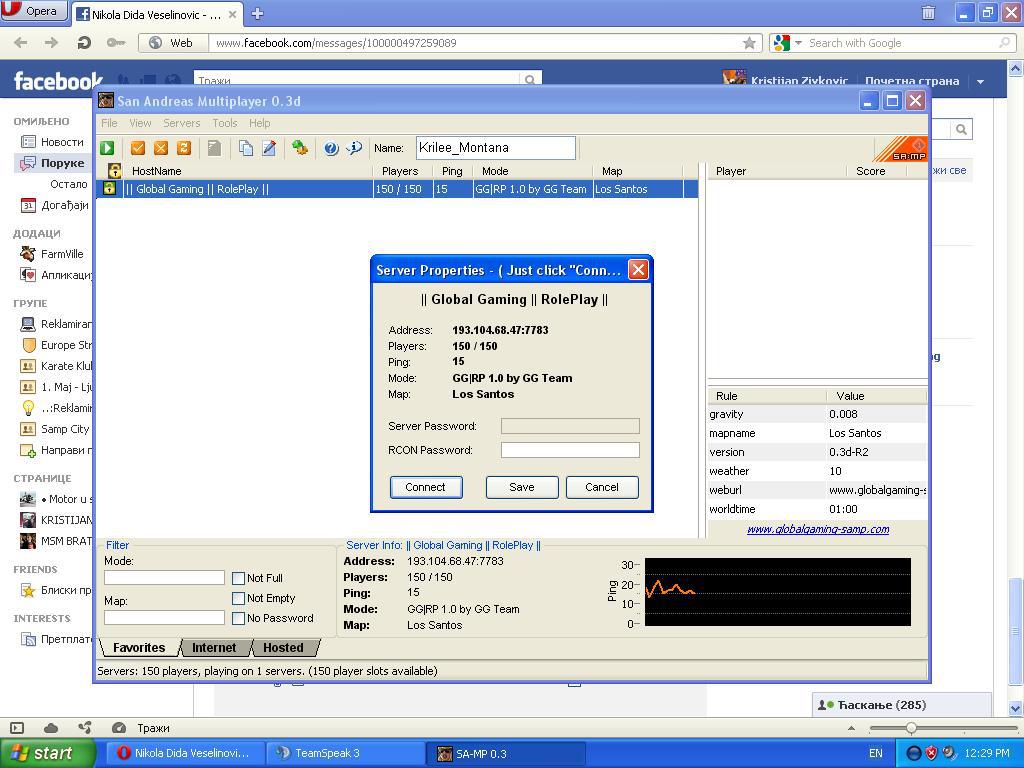Switch to the Hosted tab
The width and height of the screenshot is (1024, 768).
(283, 648)
